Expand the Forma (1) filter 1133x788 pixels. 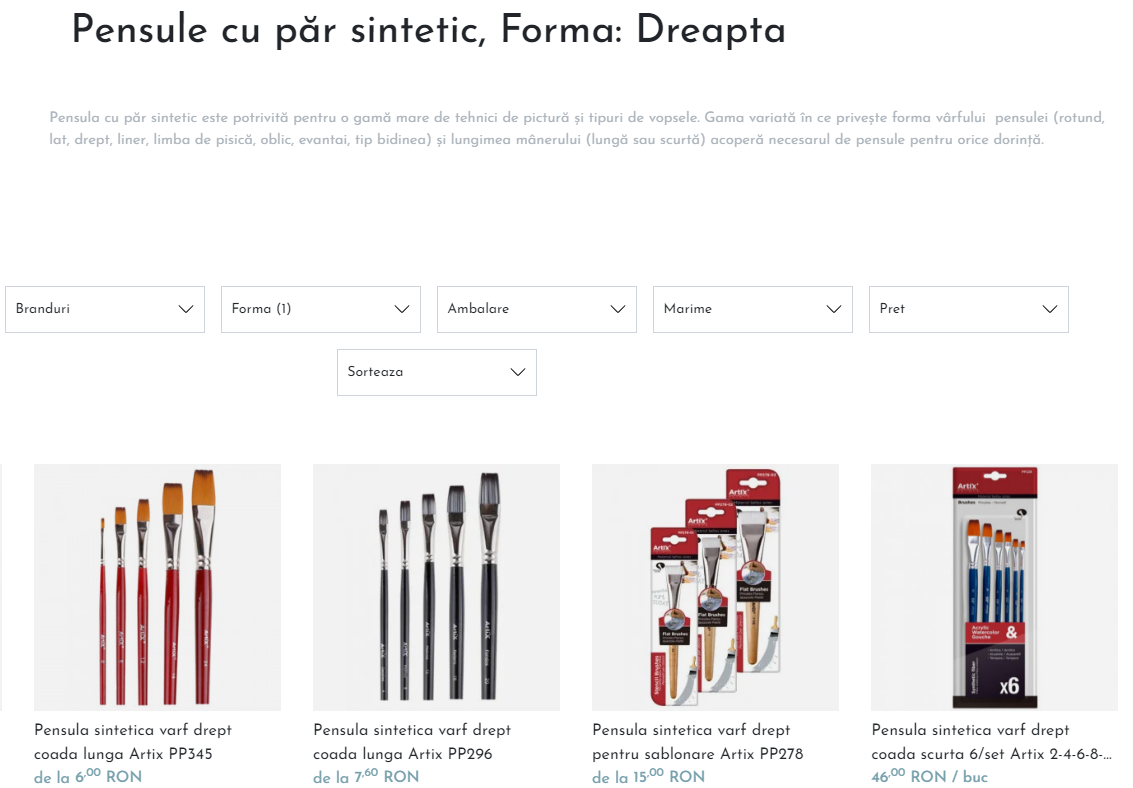[x=321, y=309]
